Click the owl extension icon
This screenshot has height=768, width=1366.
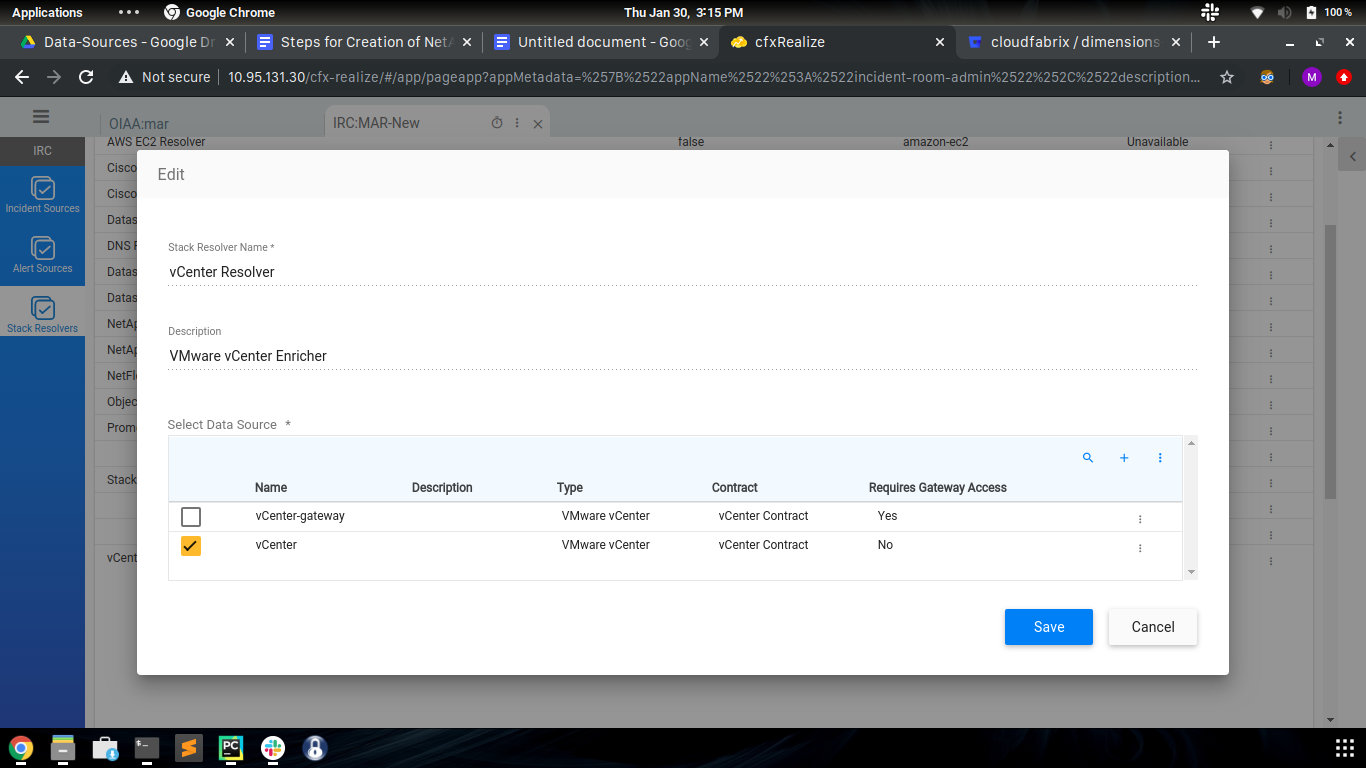(x=1268, y=77)
